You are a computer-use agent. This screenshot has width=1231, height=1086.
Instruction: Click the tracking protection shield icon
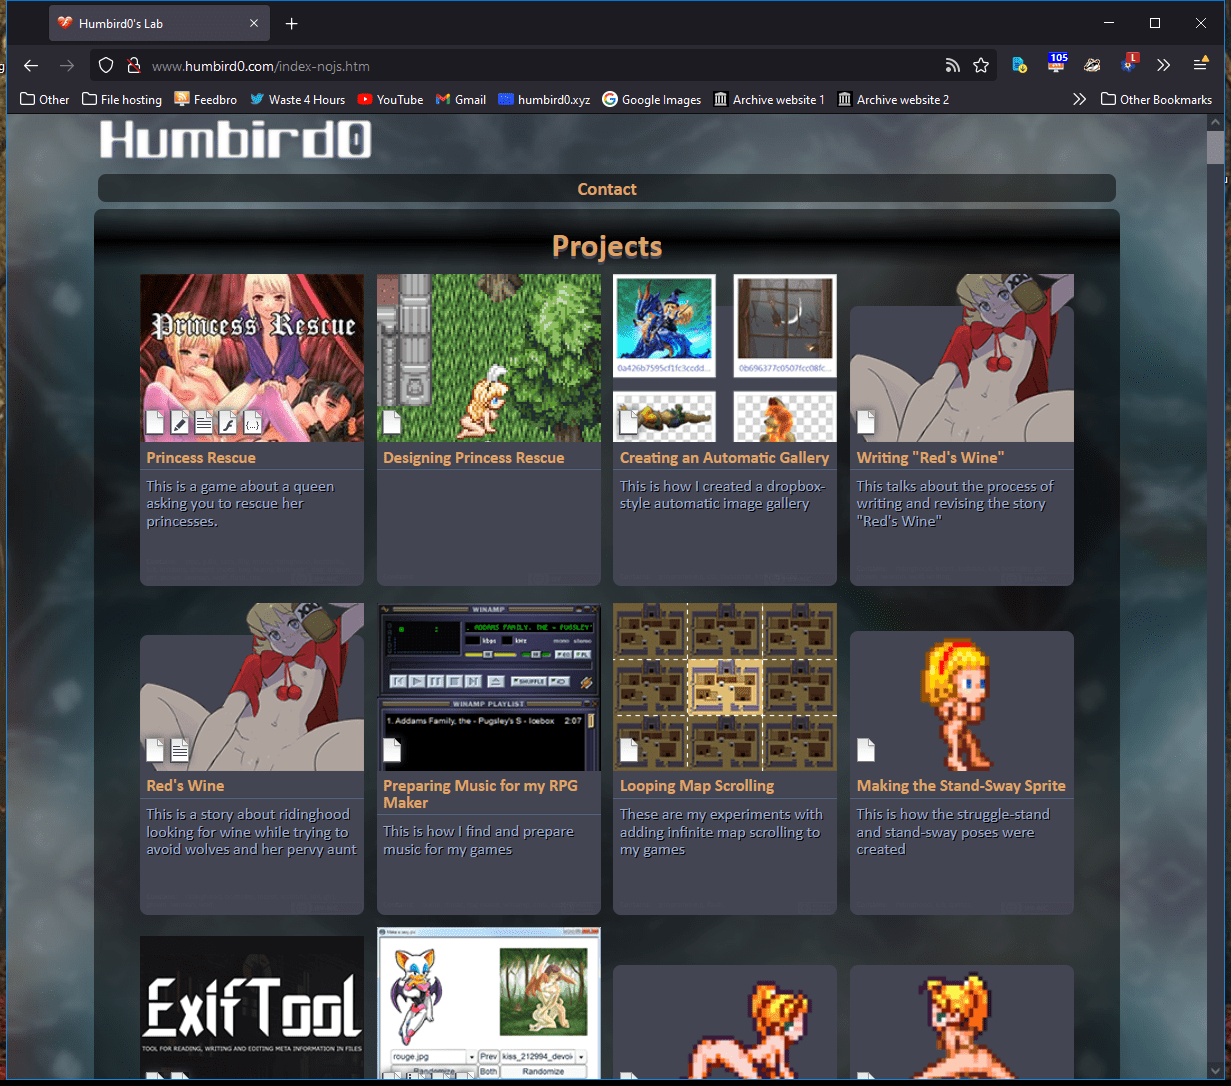tap(106, 66)
